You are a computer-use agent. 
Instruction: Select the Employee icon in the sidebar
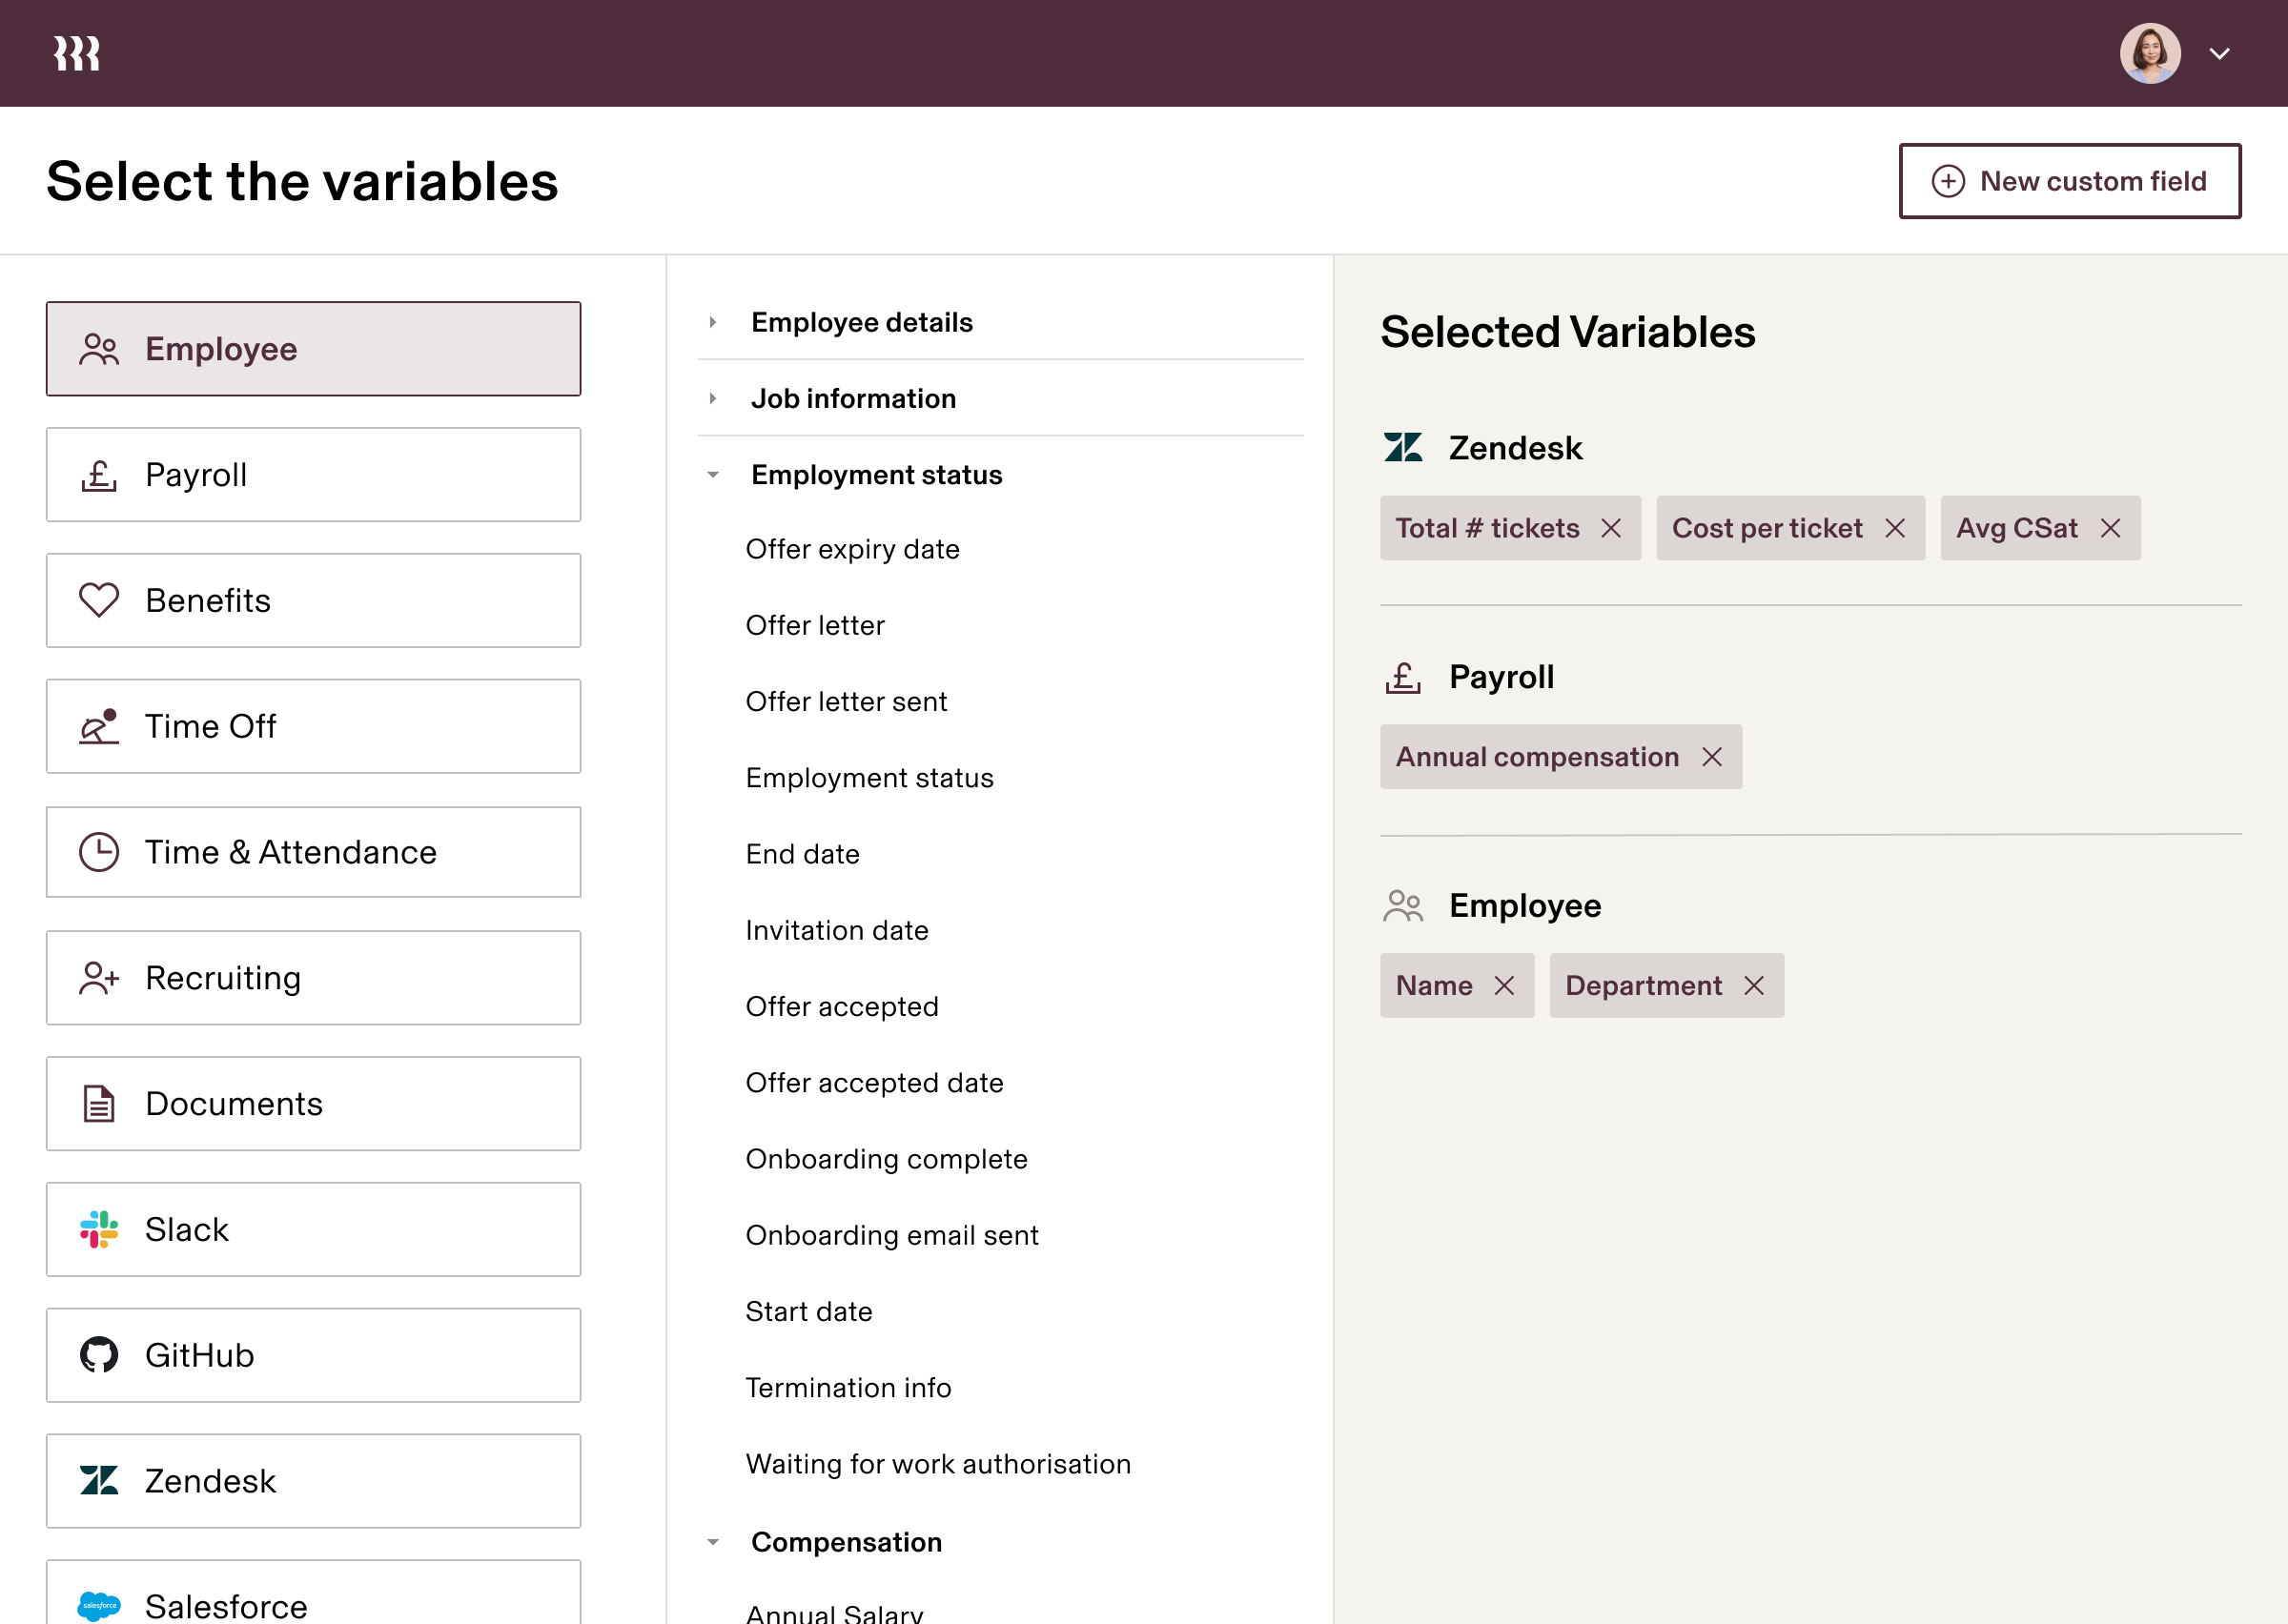(98, 348)
